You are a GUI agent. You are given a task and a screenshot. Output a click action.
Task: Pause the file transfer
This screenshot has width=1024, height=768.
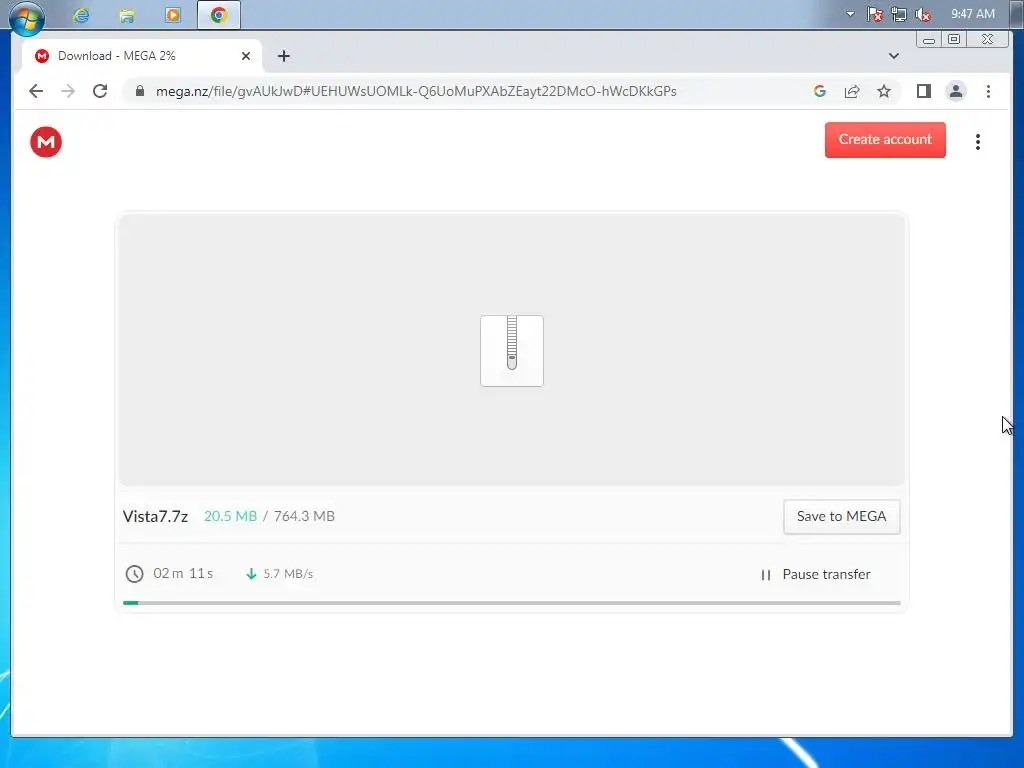815,575
